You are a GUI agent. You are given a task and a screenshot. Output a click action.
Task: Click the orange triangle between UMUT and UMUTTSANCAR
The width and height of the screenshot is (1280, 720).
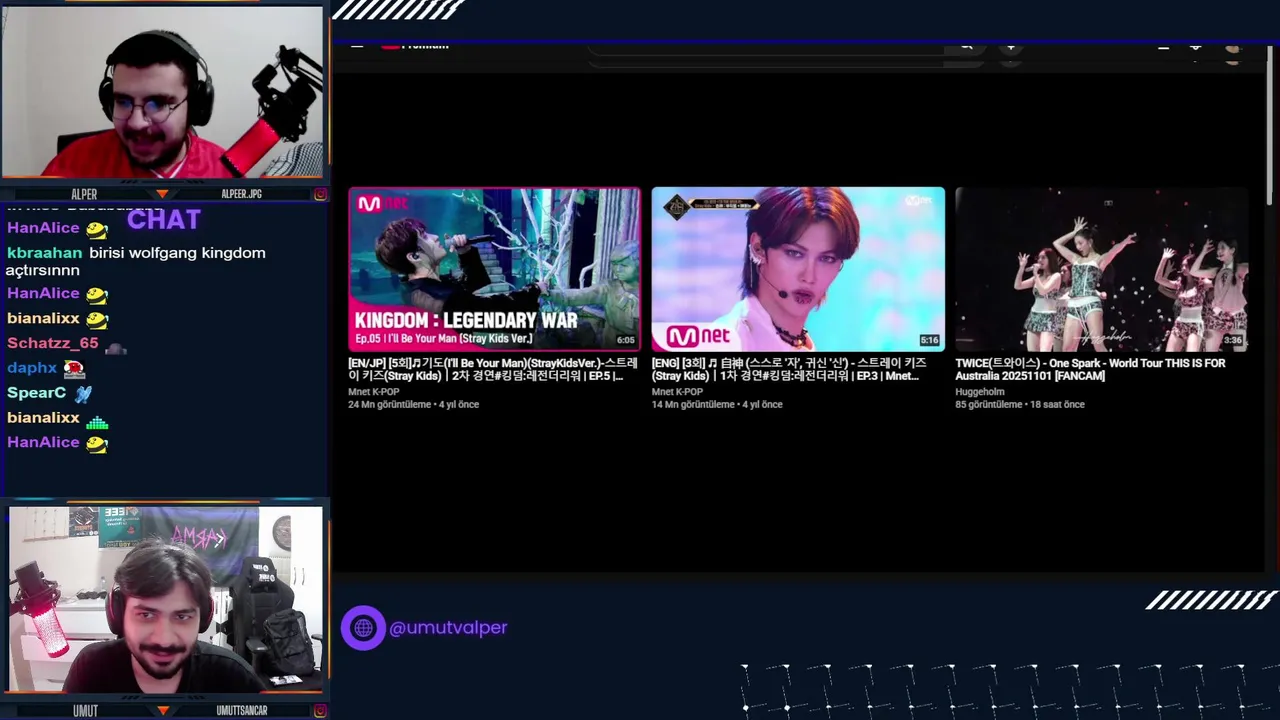click(x=162, y=711)
